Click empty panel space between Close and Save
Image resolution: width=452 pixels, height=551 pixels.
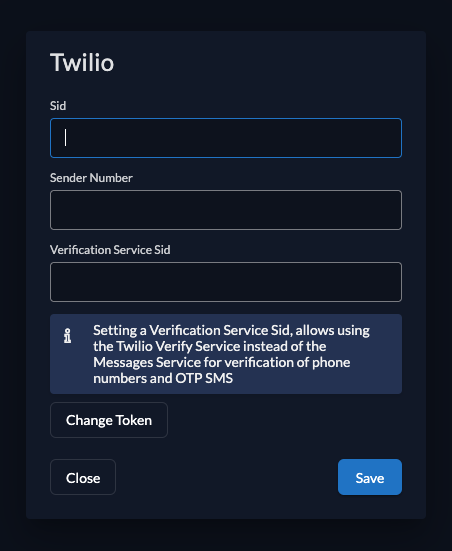point(227,477)
